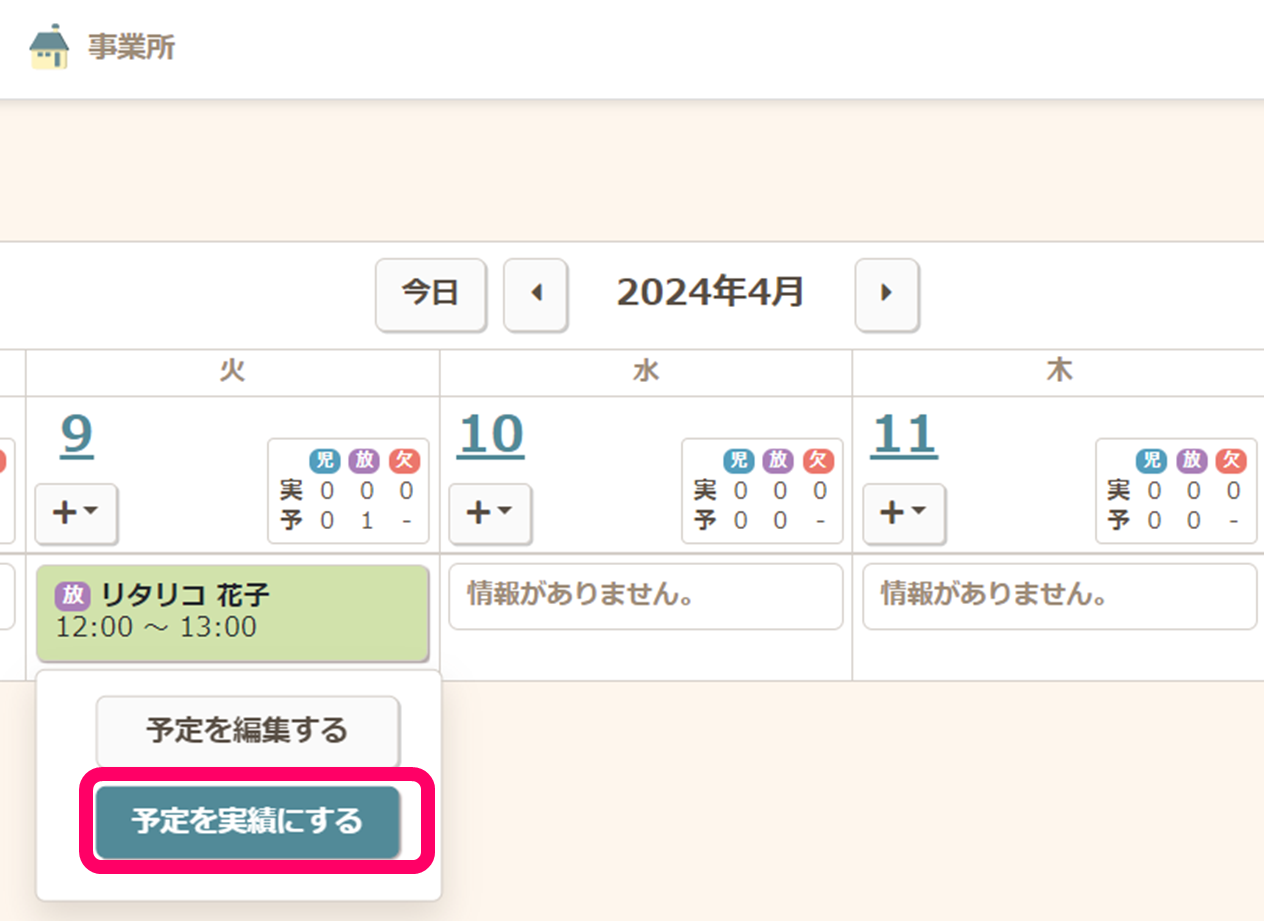Open the plus dropdown for day 11
The height and width of the screenshot is (921, 1264).
pyautogui.click(x=904, y=513)
